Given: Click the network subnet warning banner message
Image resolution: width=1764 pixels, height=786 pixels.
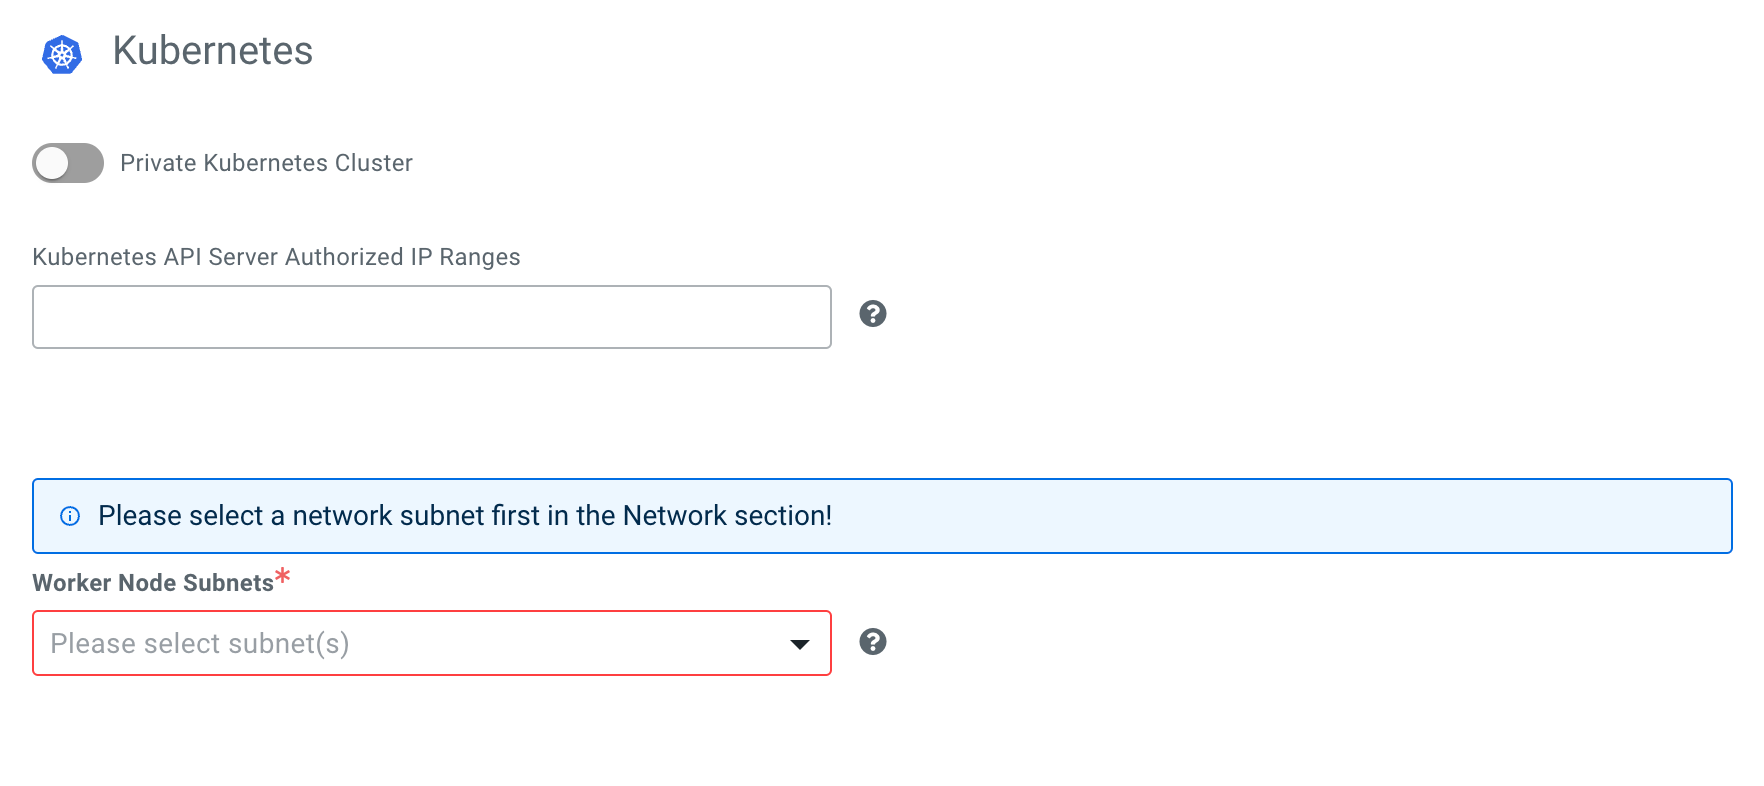Looking at the screenshot, I should (x=468, y=516).
